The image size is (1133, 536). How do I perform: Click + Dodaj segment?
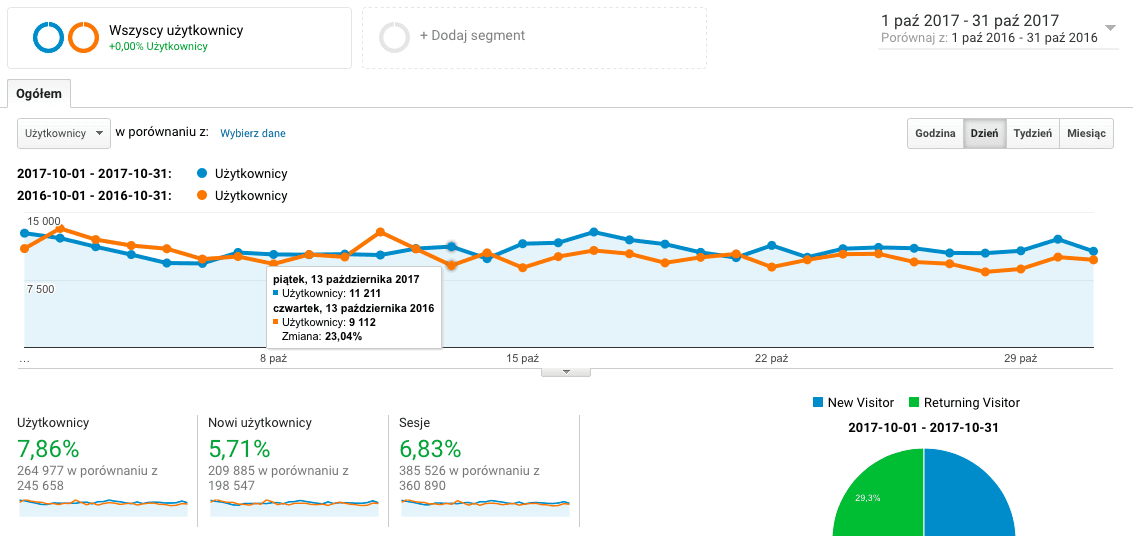(x=472, y=35)
